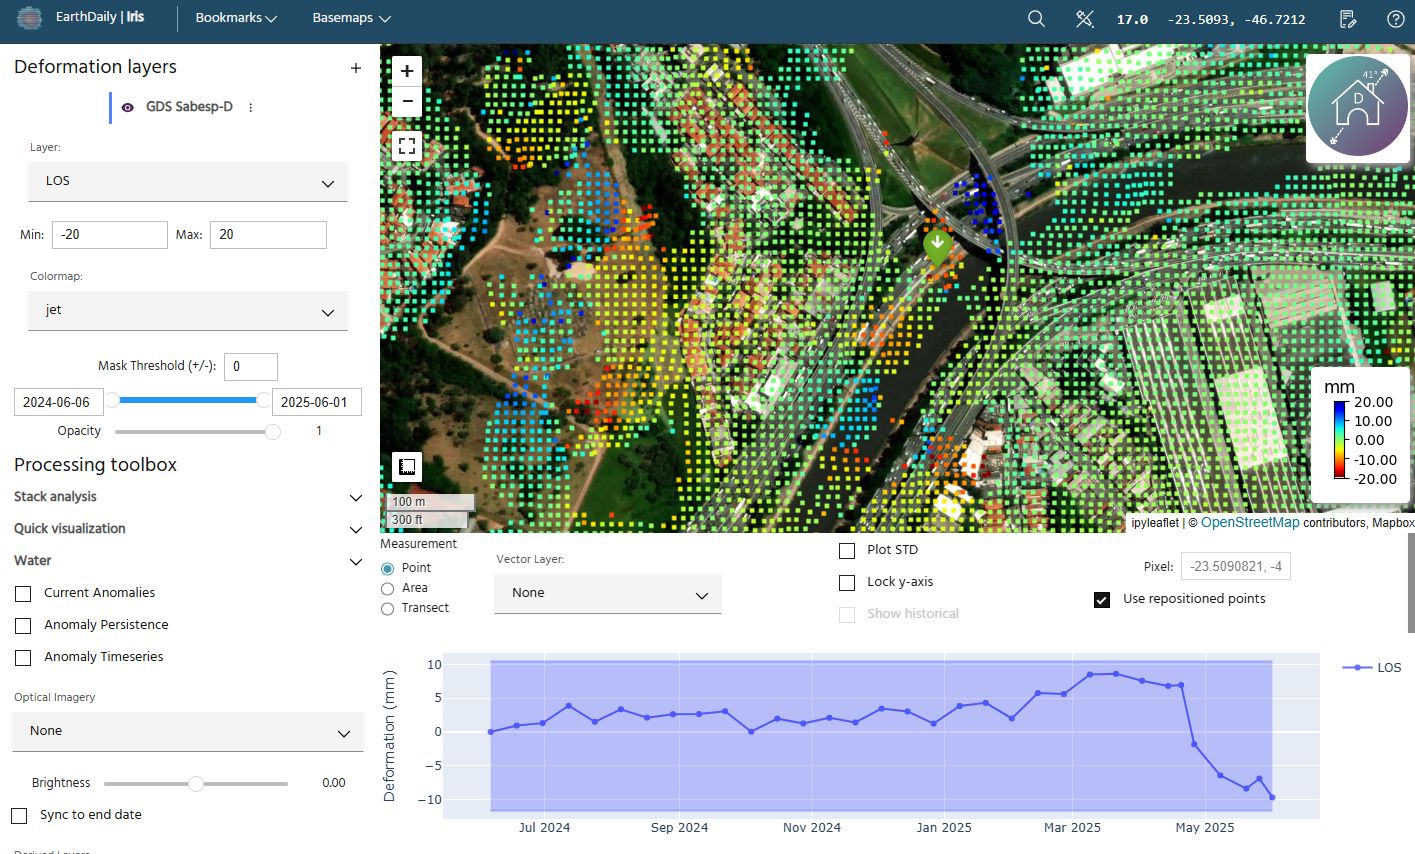Adjust the Opacity slider handle
This screenshot has width=1415, height=854.
click(272, 432)
